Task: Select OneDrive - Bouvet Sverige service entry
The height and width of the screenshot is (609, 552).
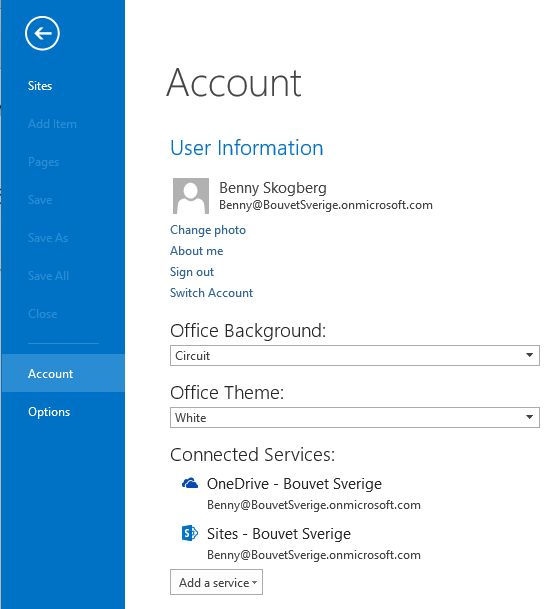Action: click(294, 484)
